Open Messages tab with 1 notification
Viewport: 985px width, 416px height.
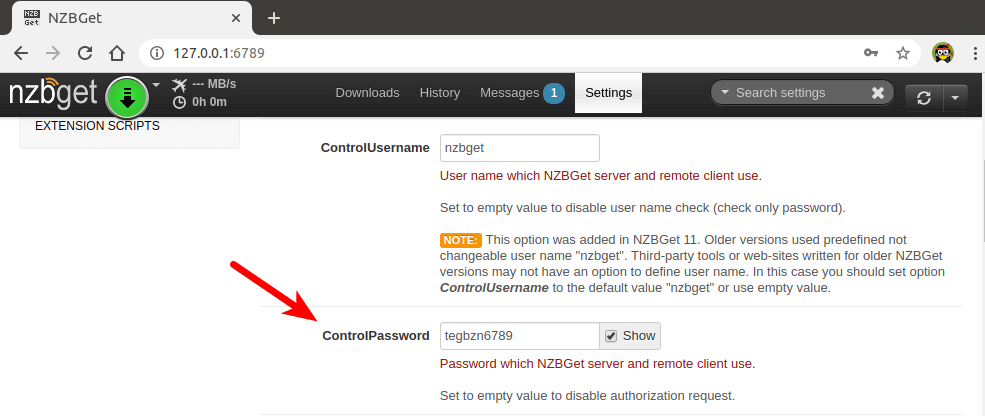[x=521, y=93]
